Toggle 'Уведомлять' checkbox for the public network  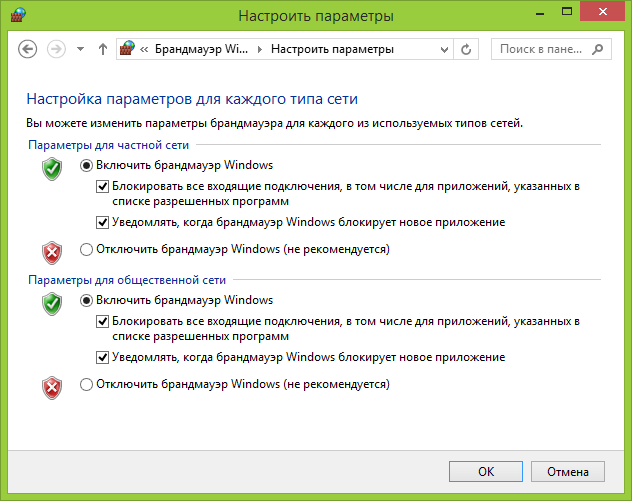[102, 357]
